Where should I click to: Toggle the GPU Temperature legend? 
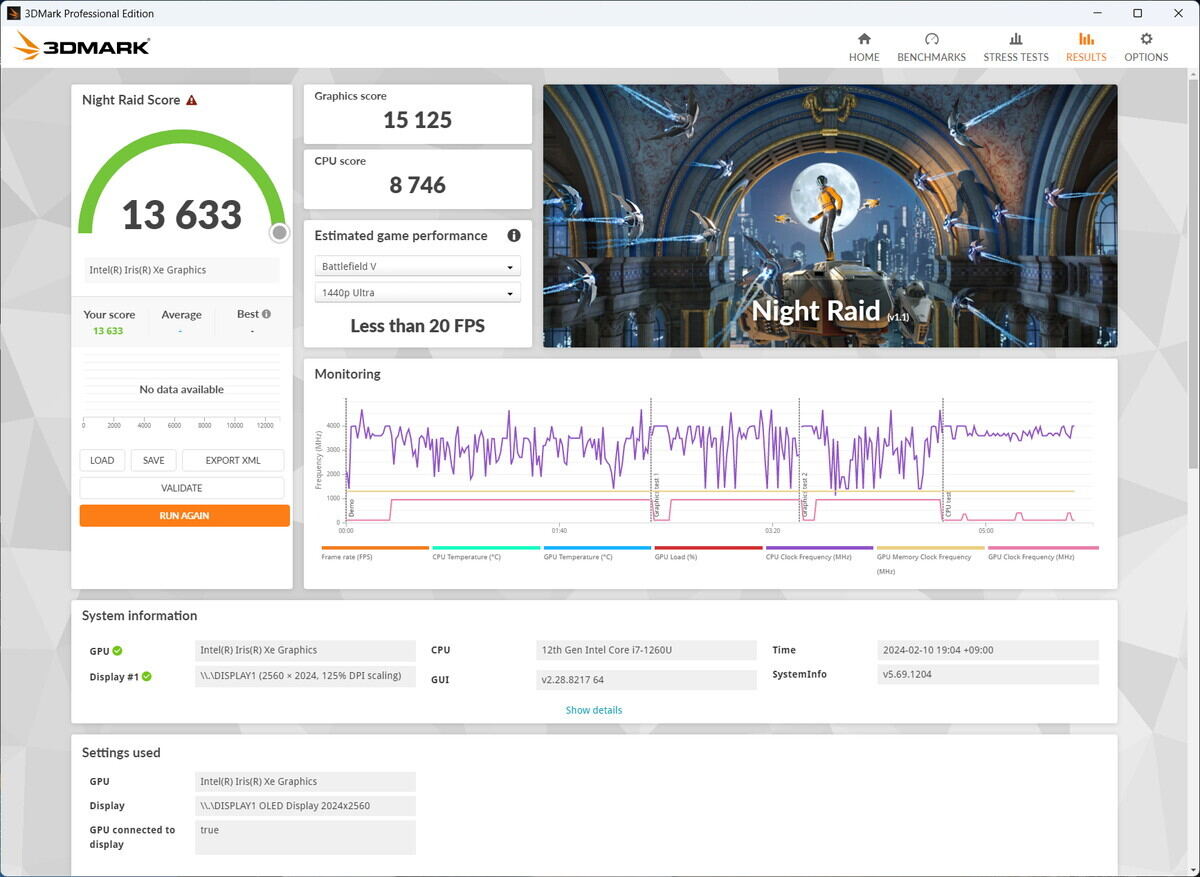(x=596, y=552)
